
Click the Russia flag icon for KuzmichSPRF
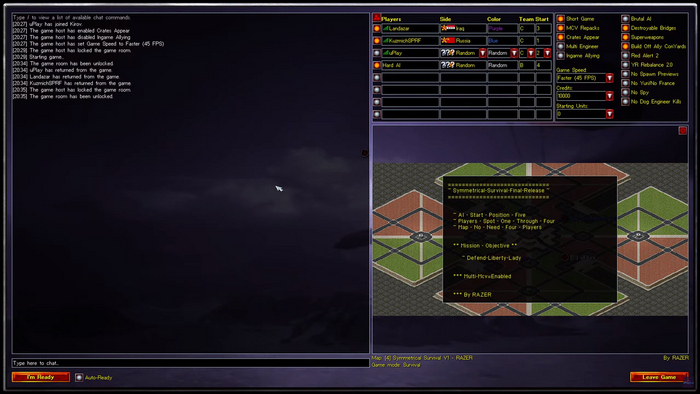click(448, 41)
